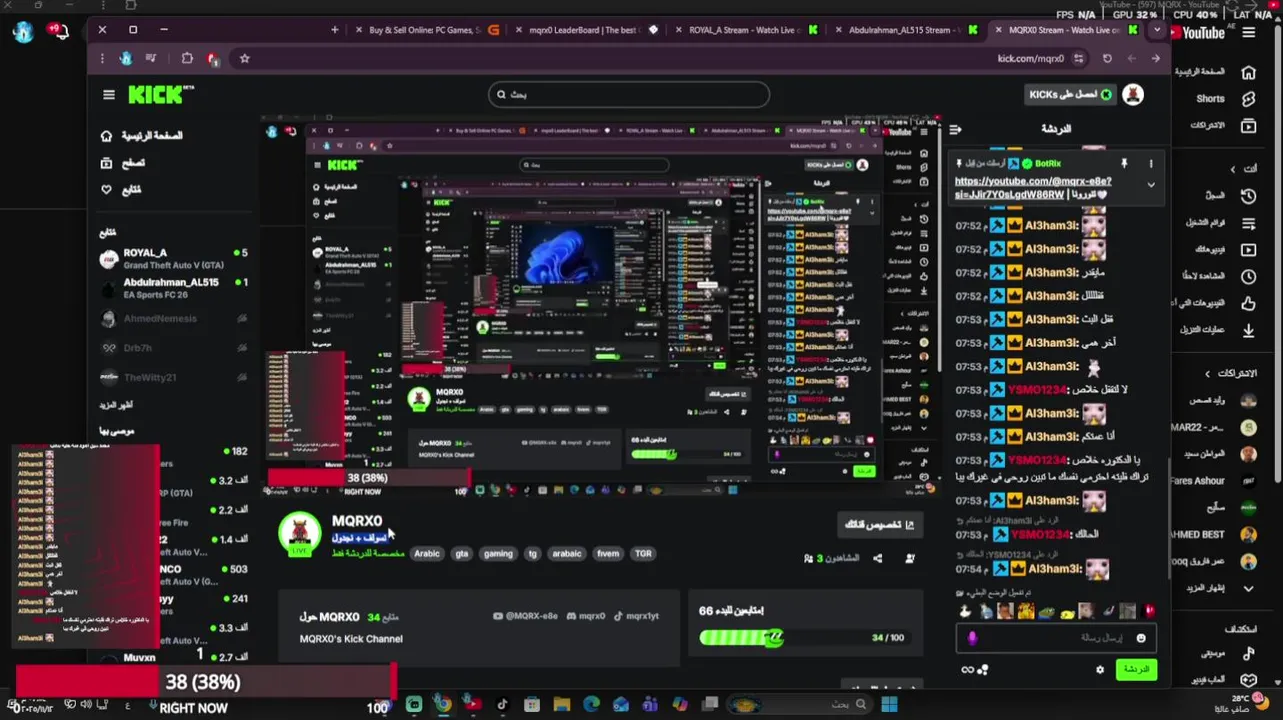Click the Arabic stream tag
This screenshot has width=1283, height=720.
pos(427,554)
